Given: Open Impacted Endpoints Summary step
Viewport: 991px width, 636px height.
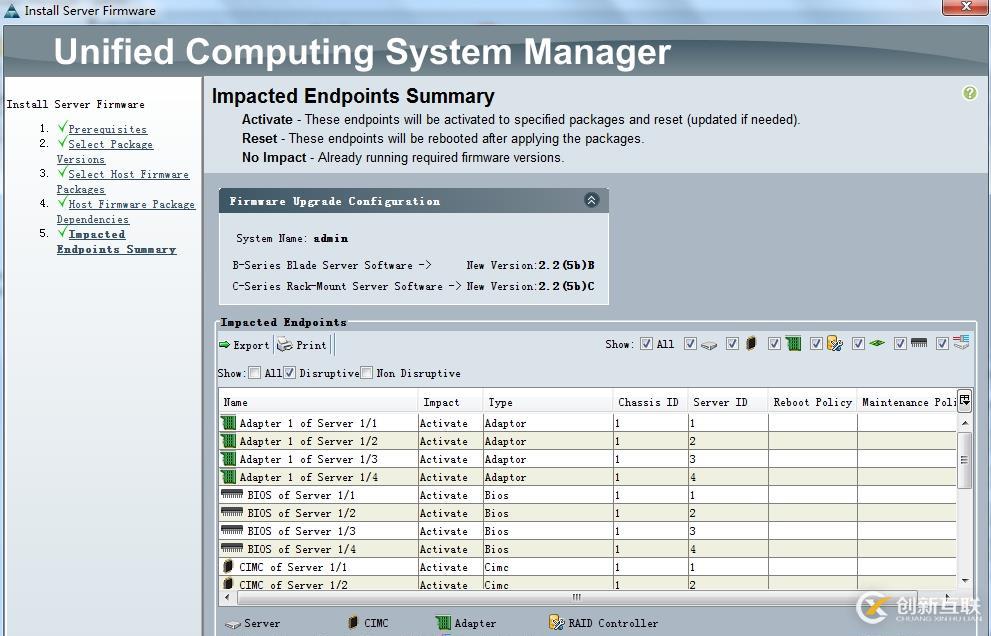Looking at the screenshot, I should tap(116, 242).
